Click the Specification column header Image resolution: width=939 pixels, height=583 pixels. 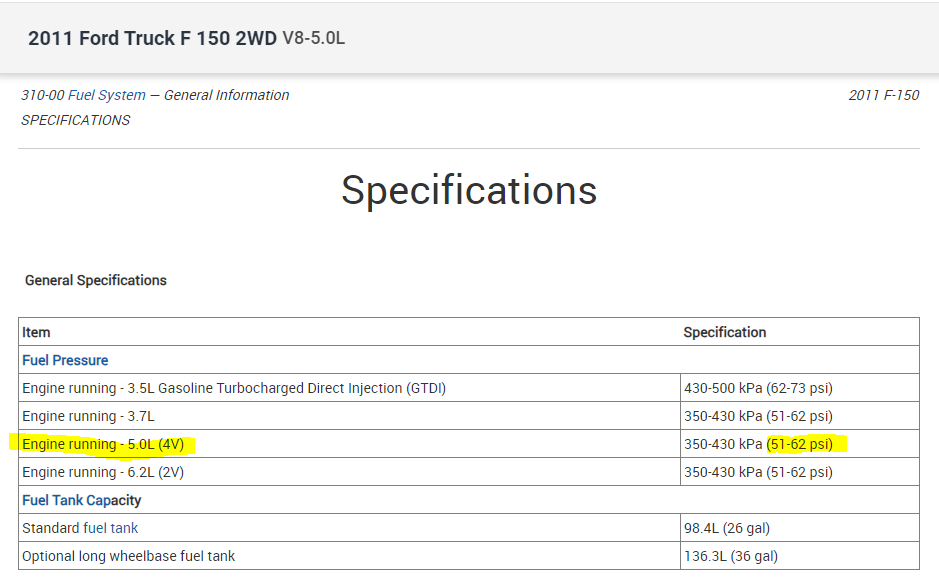[725, 332]
